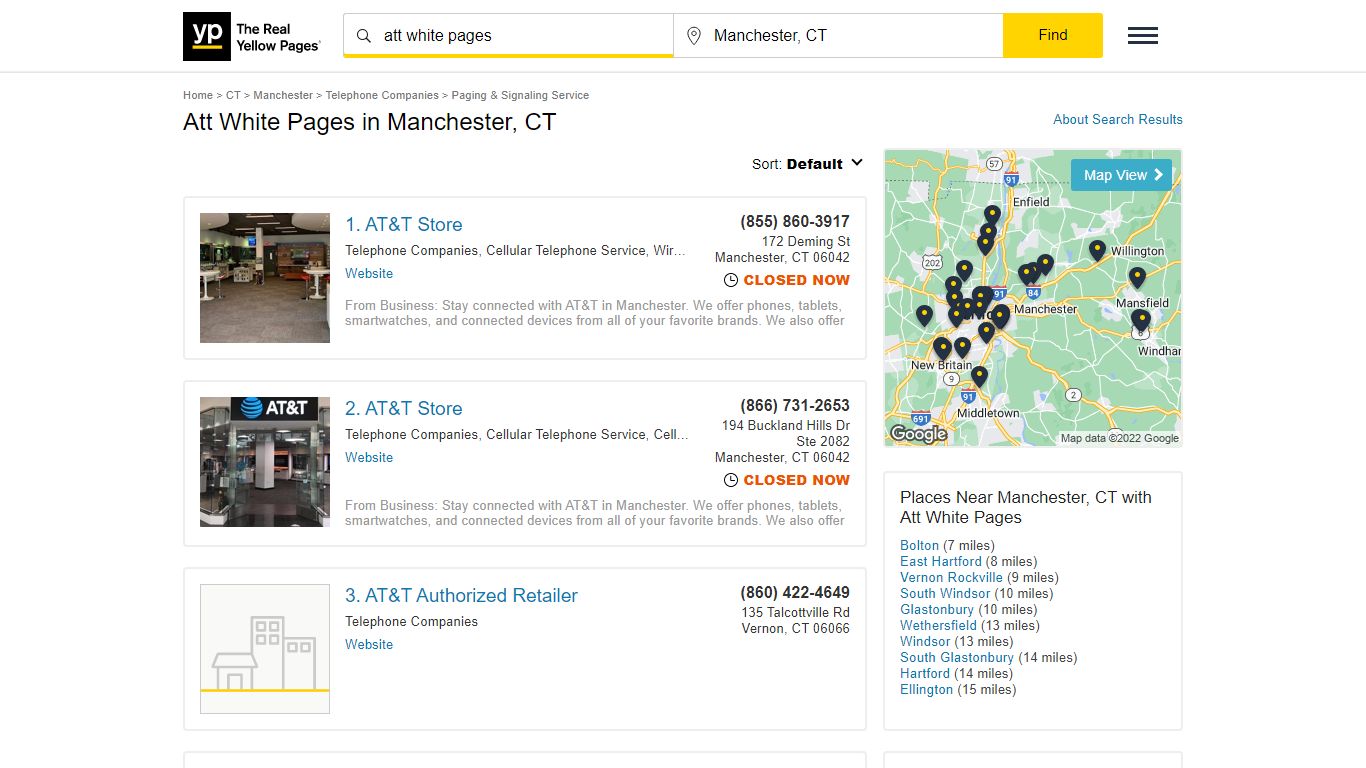
Task: Click the search magnifier icon
Action: (364, 36)
